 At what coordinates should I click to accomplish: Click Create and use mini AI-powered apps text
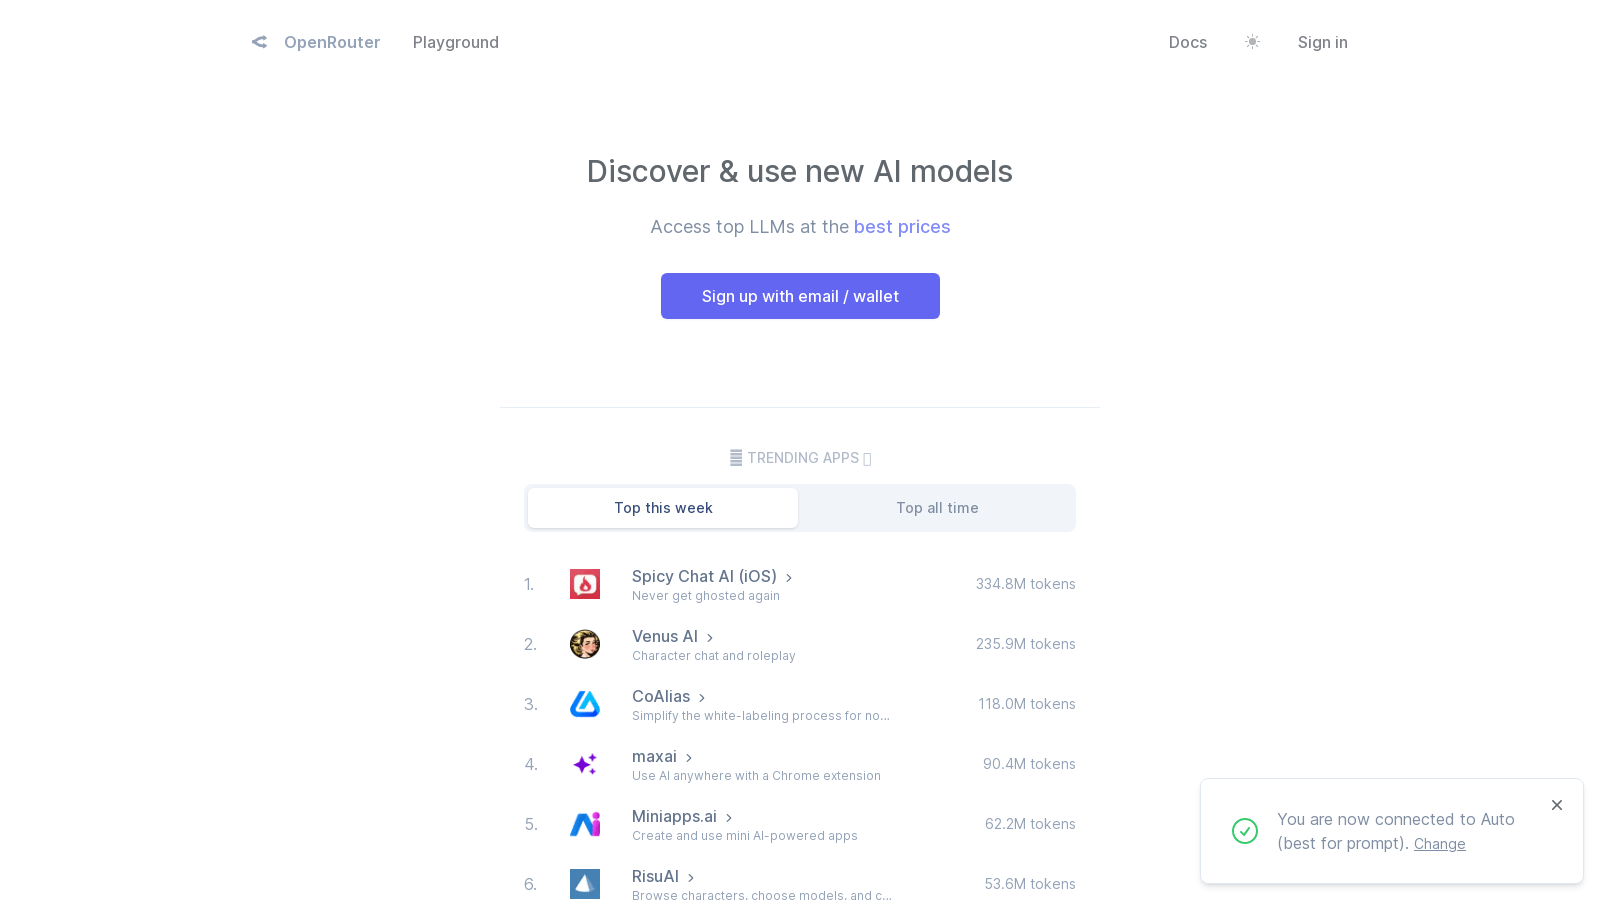pyautogui.click(x=745, y=836)
